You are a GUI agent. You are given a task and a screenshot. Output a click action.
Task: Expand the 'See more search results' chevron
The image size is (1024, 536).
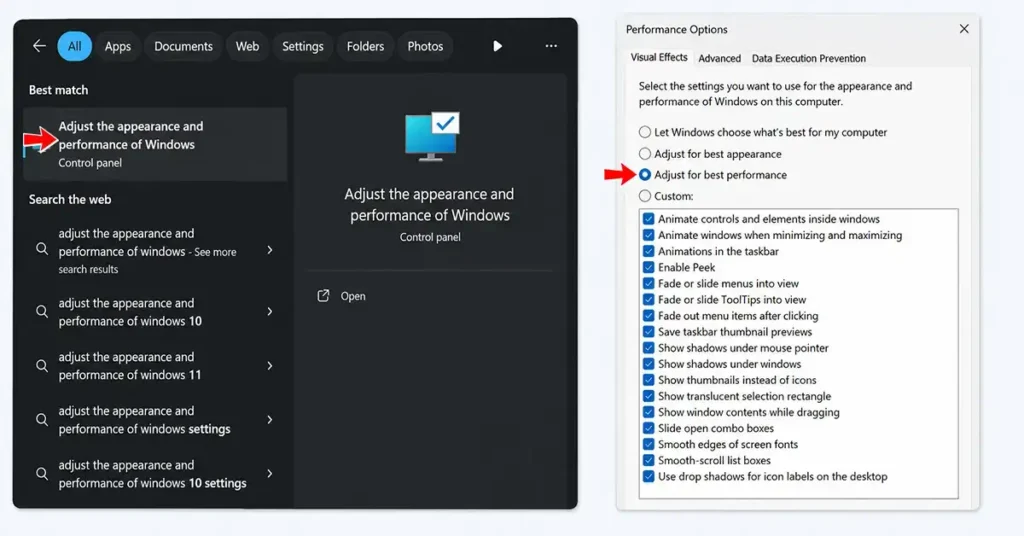(x=270, y=250)
